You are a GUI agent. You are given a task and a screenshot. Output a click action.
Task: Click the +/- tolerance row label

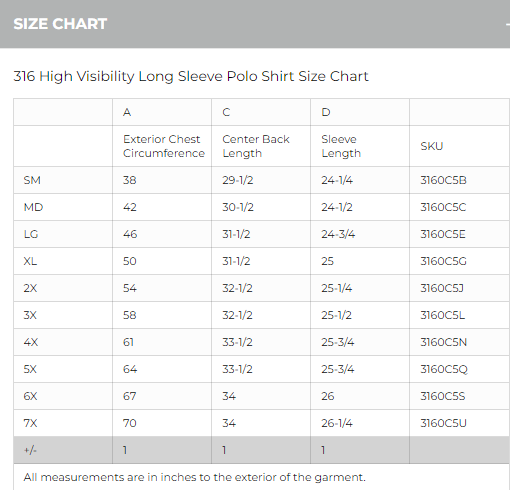[30, 450]
